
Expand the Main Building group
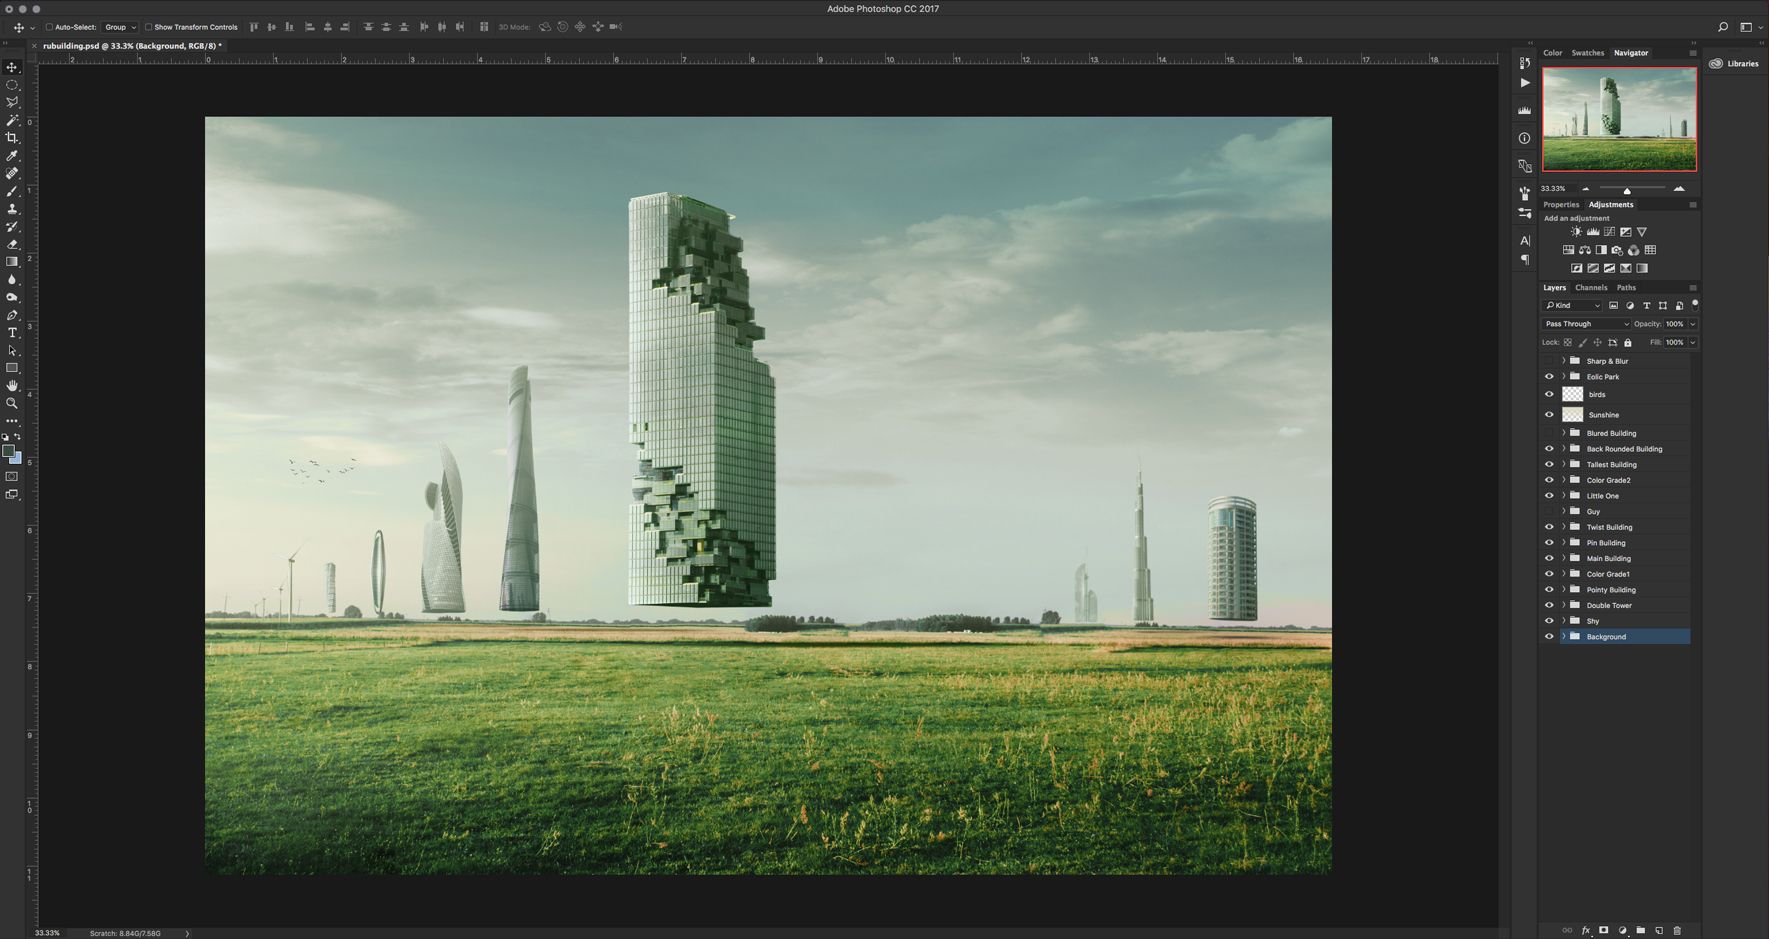click(x=1564, y=559)
